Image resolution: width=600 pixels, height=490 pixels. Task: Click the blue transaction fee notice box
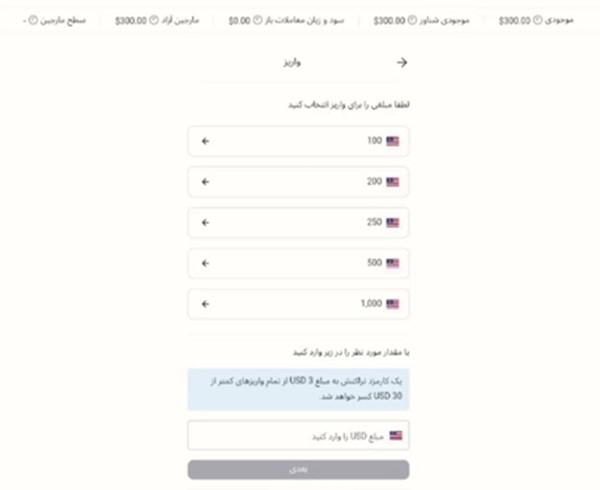click(298, 388)
